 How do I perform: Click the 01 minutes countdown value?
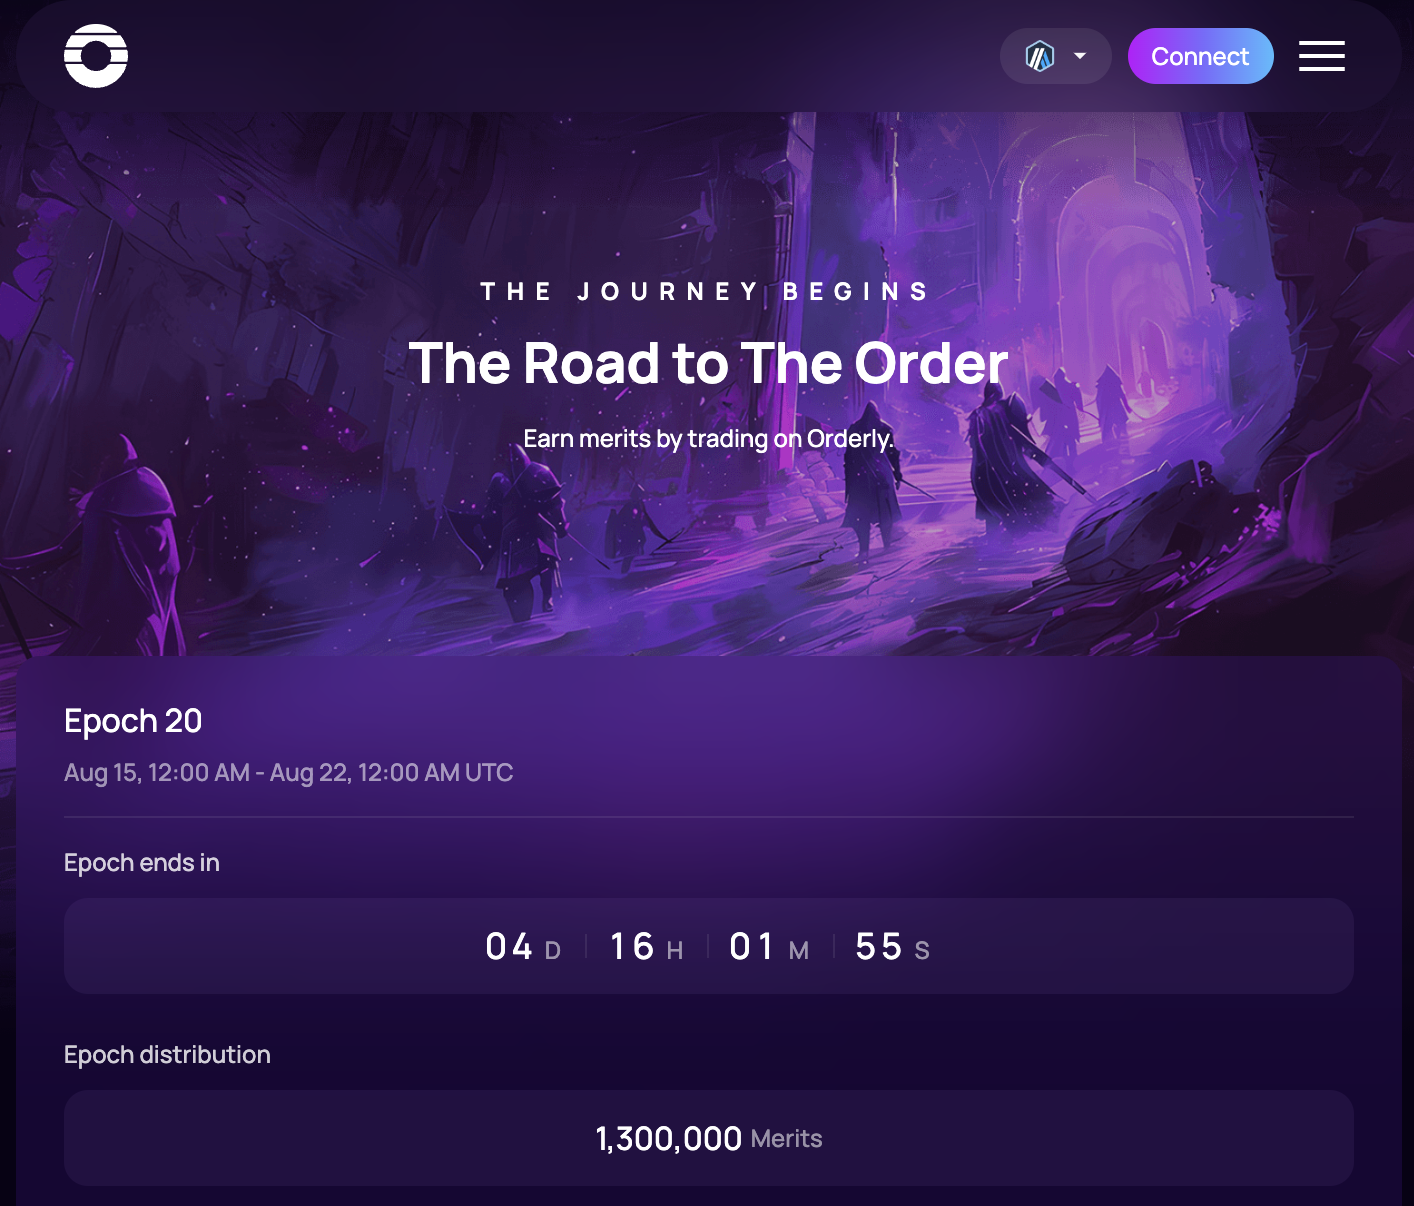click(x=752, y=946)
